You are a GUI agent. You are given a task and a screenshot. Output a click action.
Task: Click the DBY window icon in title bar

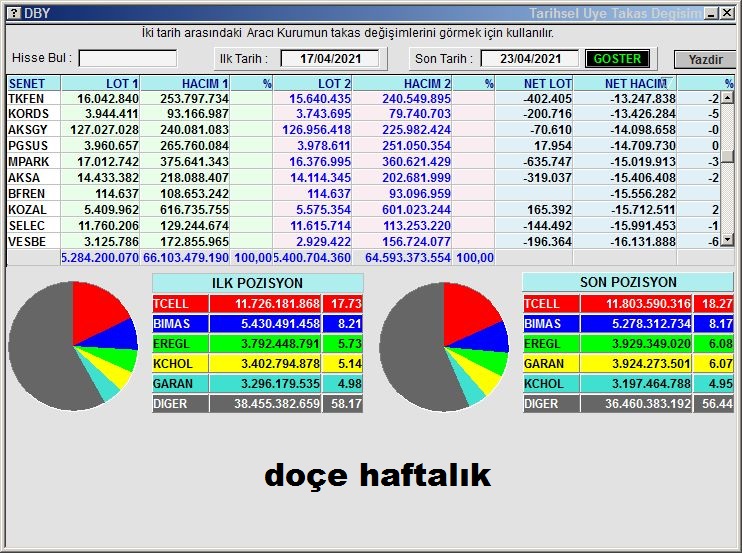[12, 13]
